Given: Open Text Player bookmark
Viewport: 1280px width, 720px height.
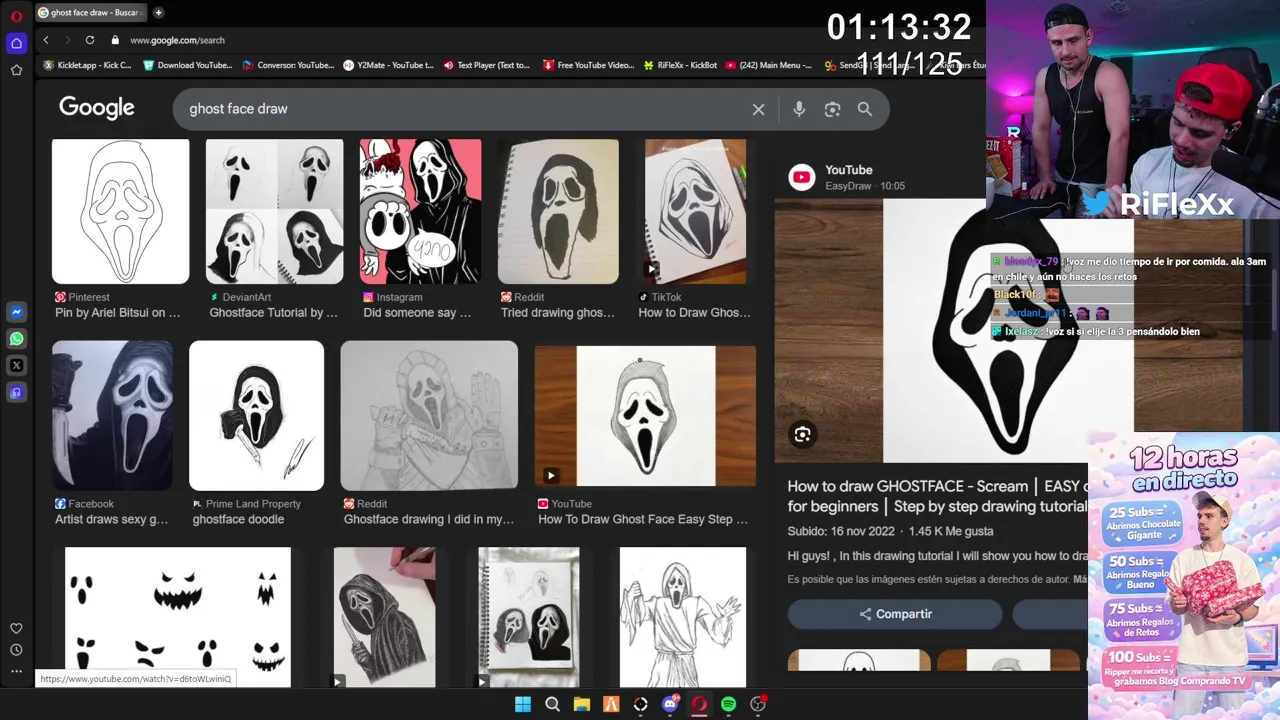Looking at the screenshot, I should (x=487, y=65).
